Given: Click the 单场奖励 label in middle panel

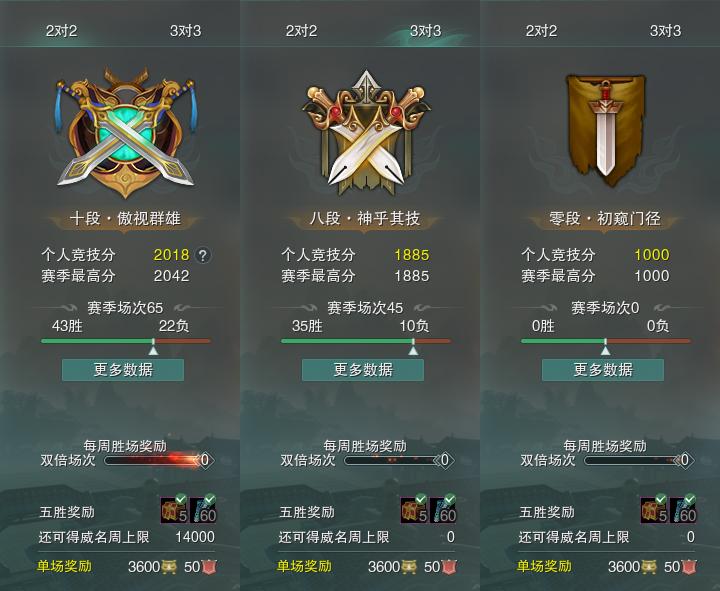Looking at the screenshot, I should pos(304,566).
